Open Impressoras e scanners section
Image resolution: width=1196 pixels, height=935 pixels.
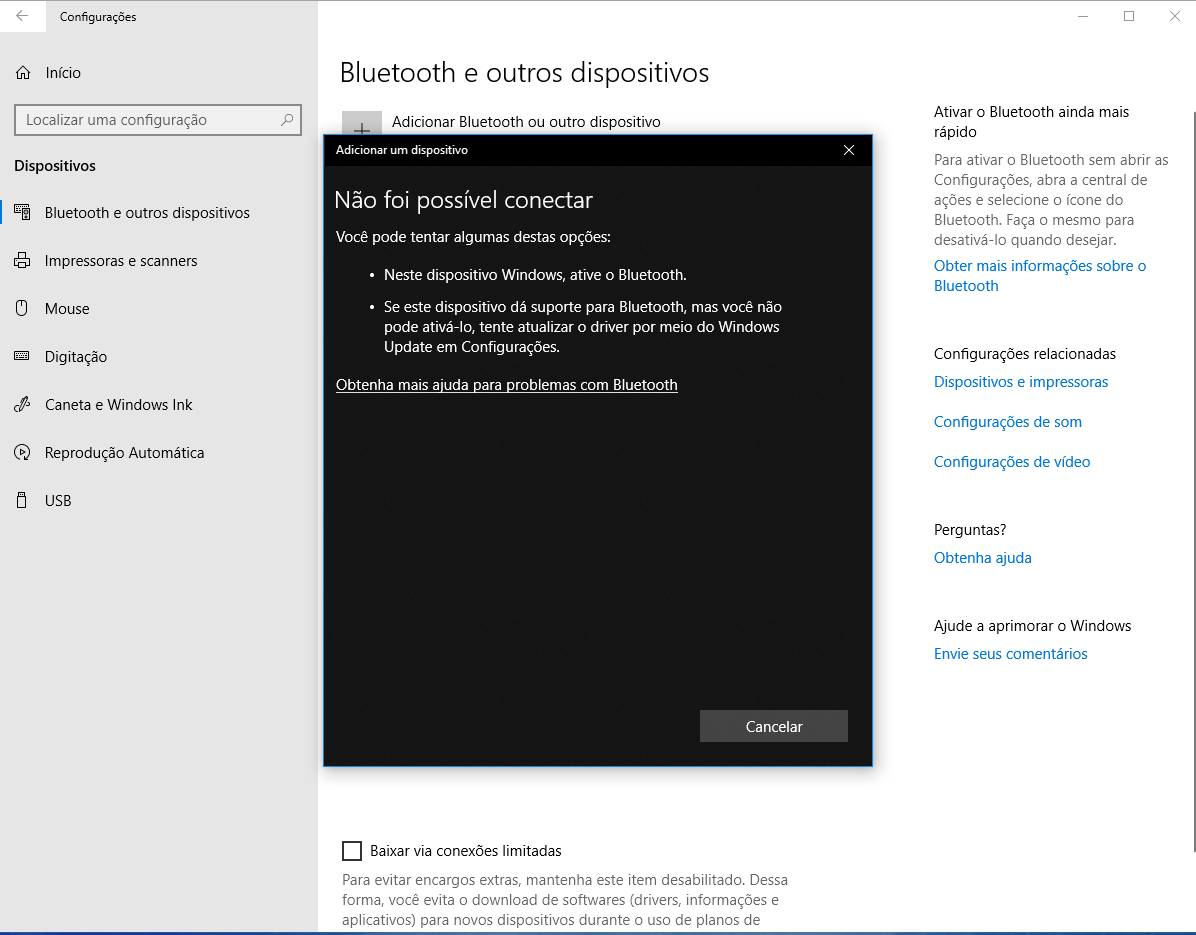[x=121, y=260]
